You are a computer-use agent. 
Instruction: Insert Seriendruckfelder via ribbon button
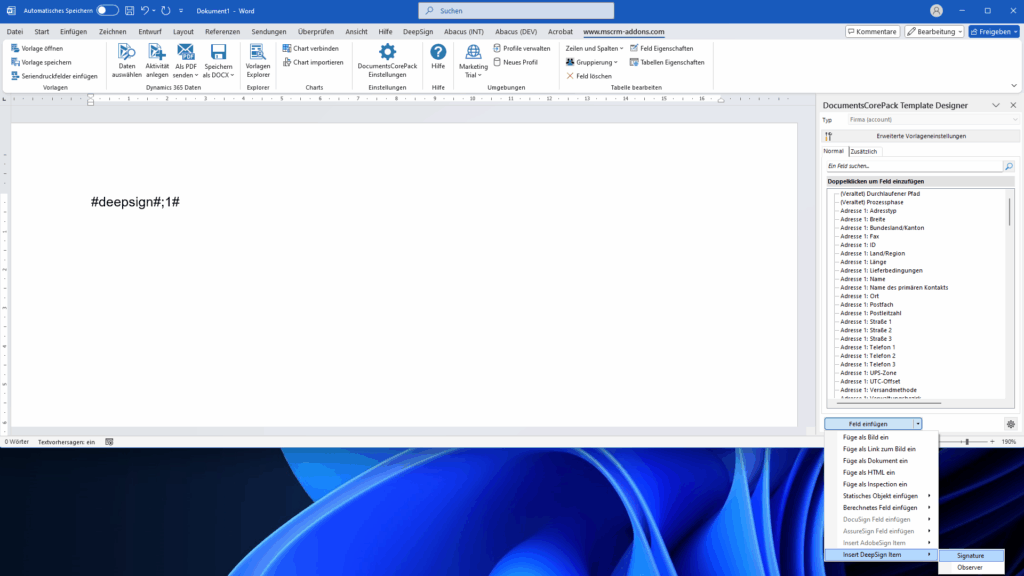point(54,76)
